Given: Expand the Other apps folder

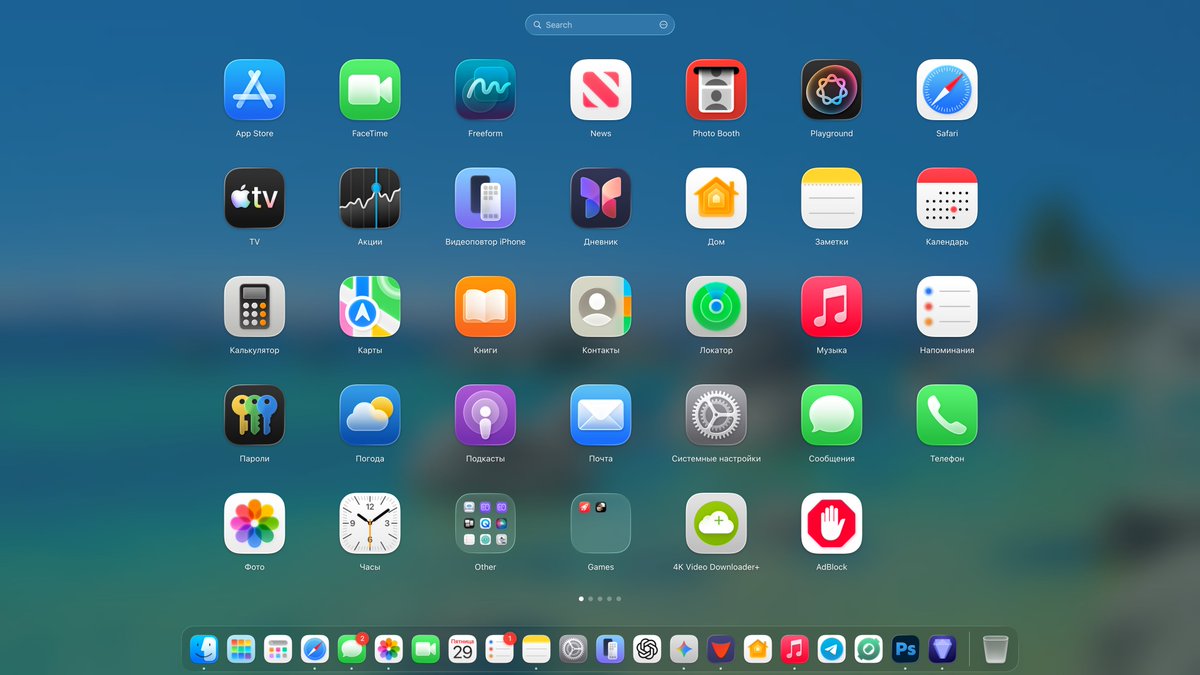Looking at the screenshot, I should tap(485, 523).
